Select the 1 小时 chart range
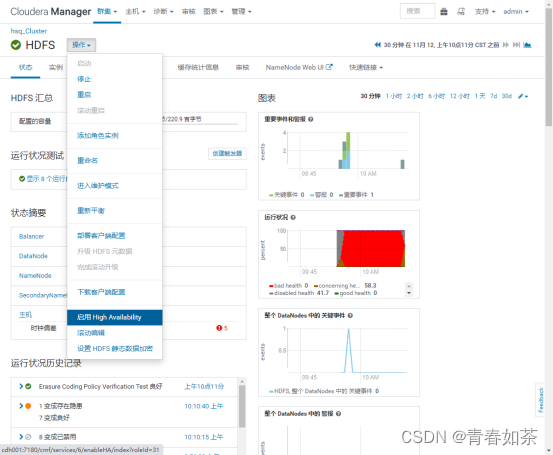Image resolution: width=553 pixels, height=455 pixels. click(x=394, y=96)
